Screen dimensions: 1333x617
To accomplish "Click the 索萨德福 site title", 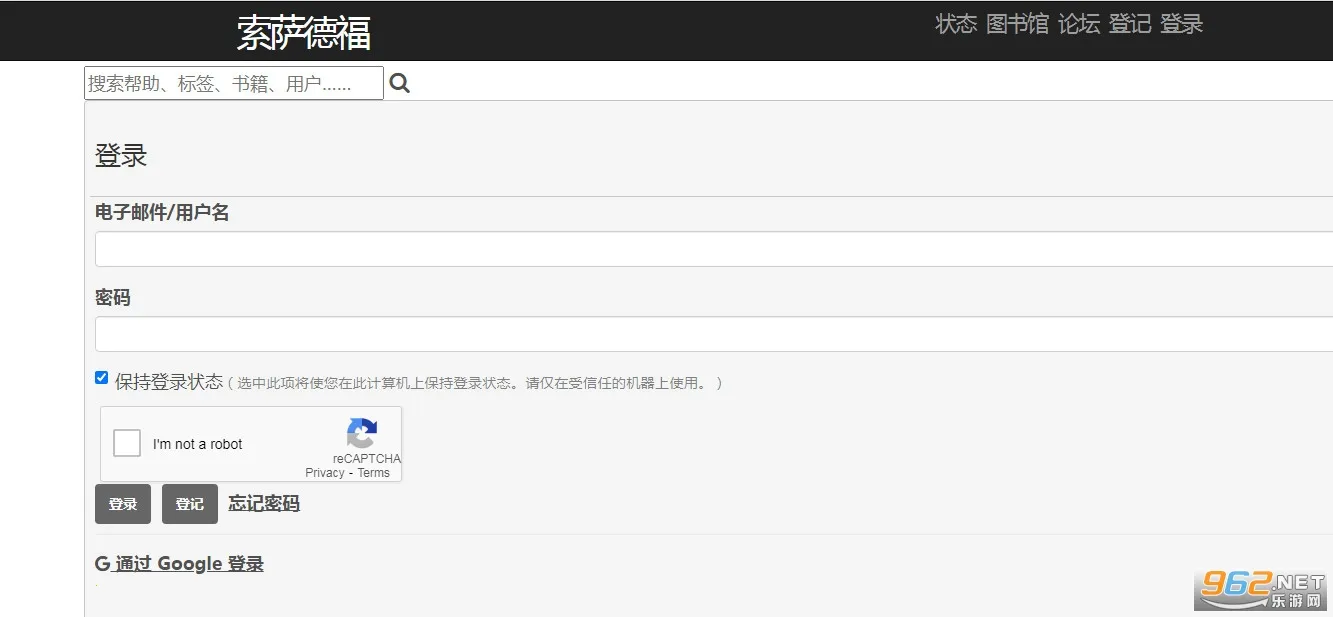I will 303,31.
